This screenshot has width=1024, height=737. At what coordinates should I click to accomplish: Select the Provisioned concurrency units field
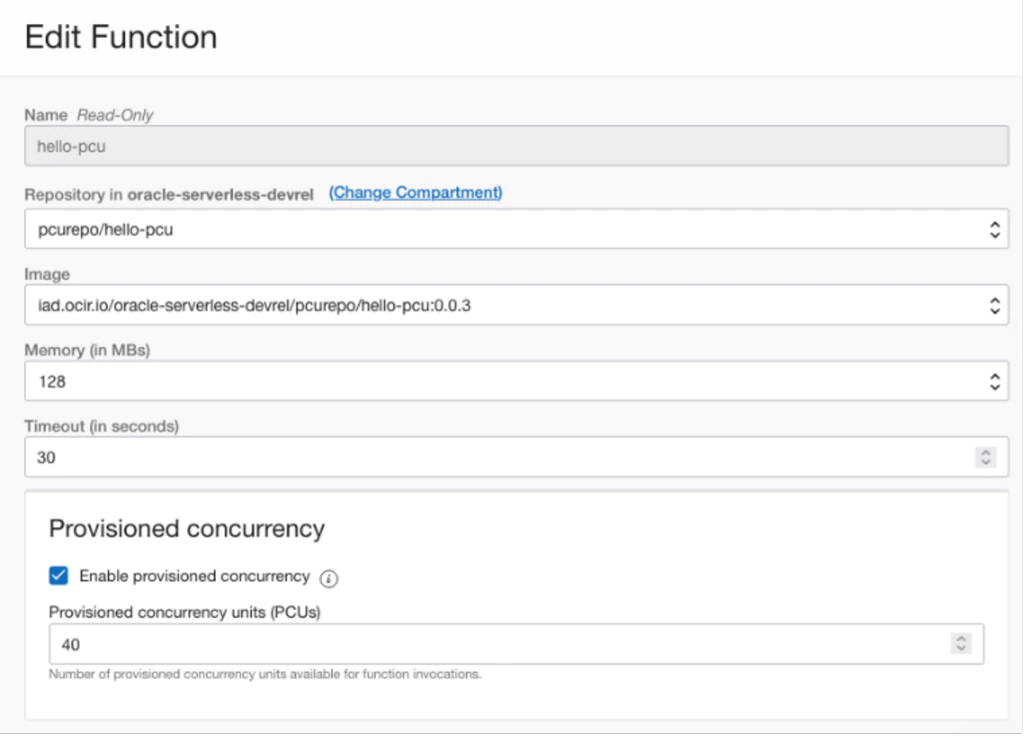(x=400, y=642)
